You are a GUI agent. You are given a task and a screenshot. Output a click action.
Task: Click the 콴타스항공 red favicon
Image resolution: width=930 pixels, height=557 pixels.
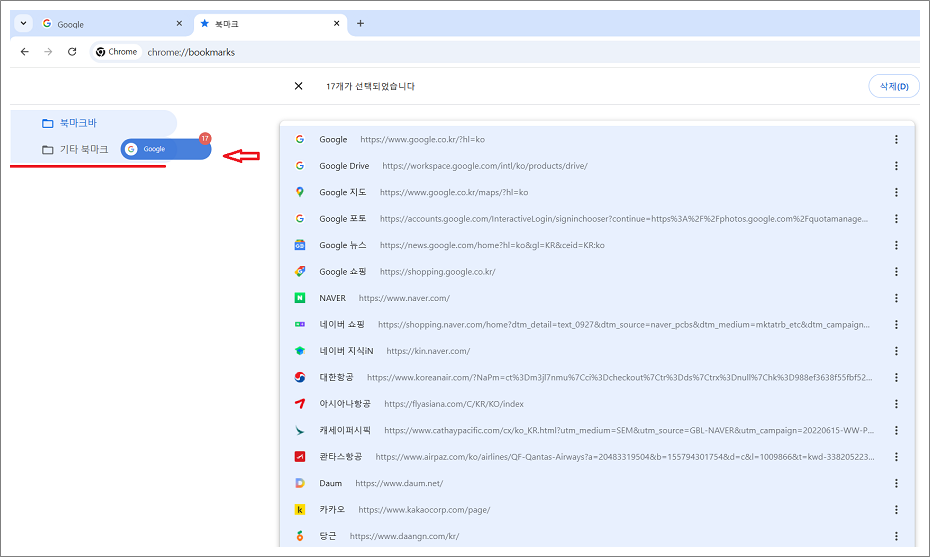(x=300, y=457)
